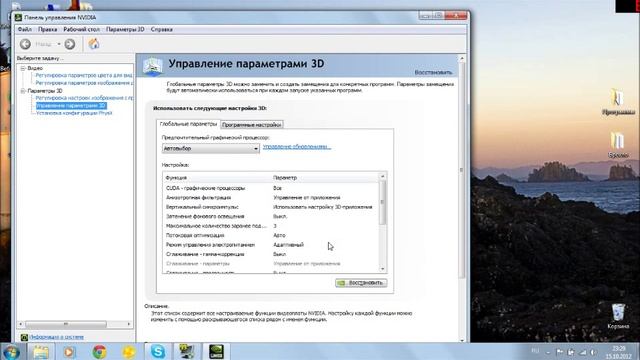The height and width of the screenshot is (360, 640).
Task: Click the Восстановить button below settings list
Action: [x=361, y=283]
